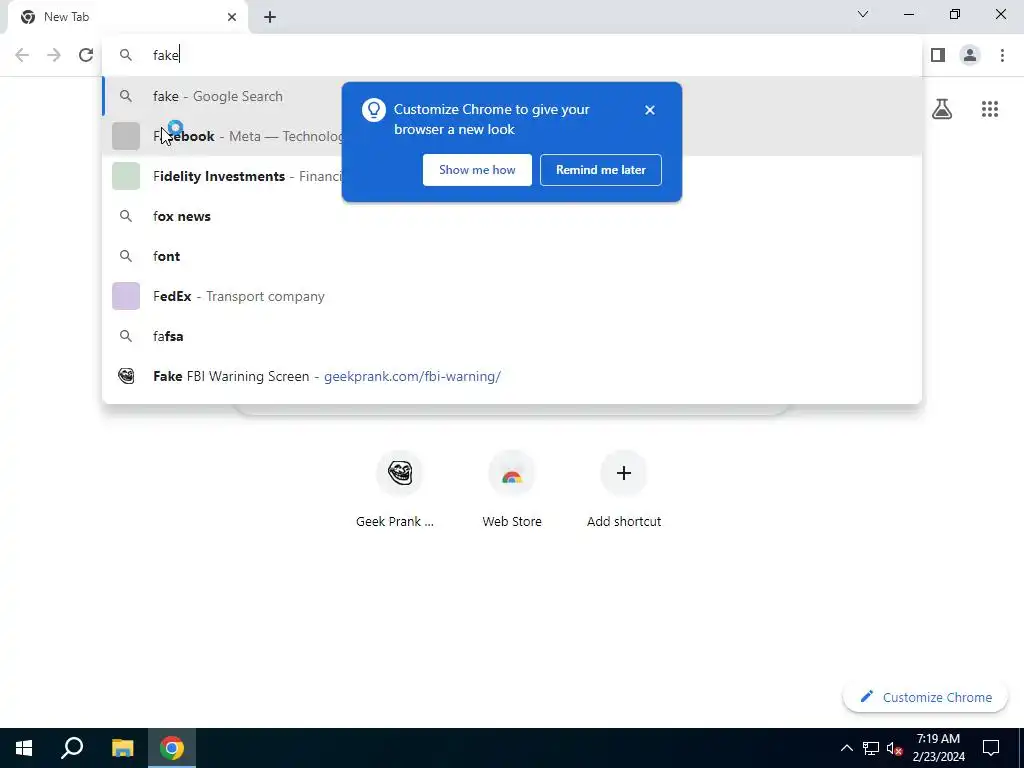
Task: Select the Facebook suggestion
Action: pos(512,136)
